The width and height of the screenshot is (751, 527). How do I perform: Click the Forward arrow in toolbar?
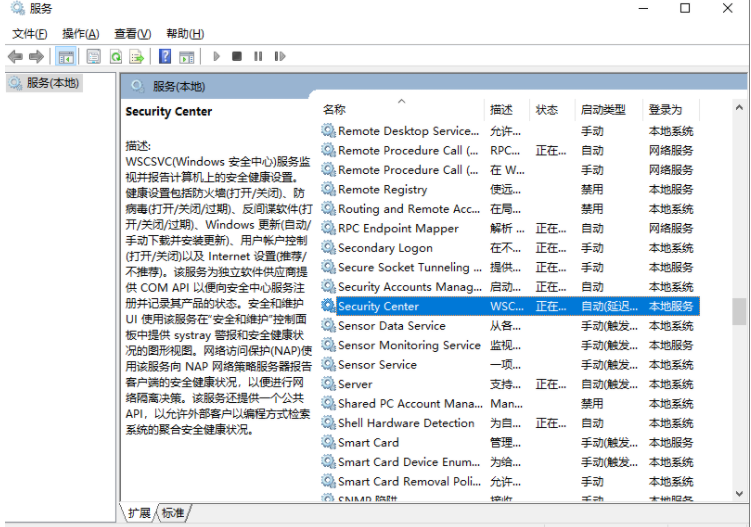click(x=37, y=57)
